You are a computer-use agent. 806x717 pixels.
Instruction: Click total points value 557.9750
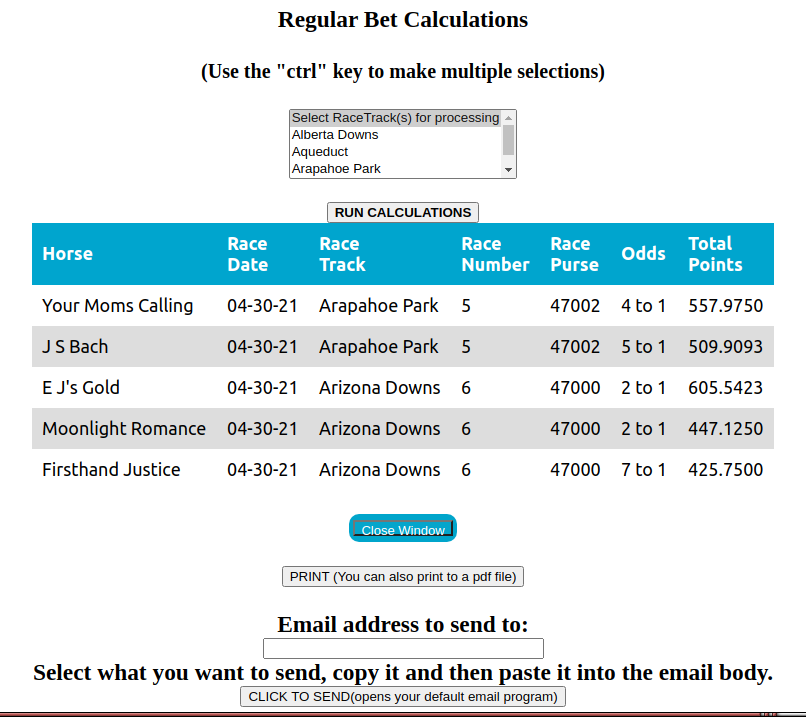(725, 305)
